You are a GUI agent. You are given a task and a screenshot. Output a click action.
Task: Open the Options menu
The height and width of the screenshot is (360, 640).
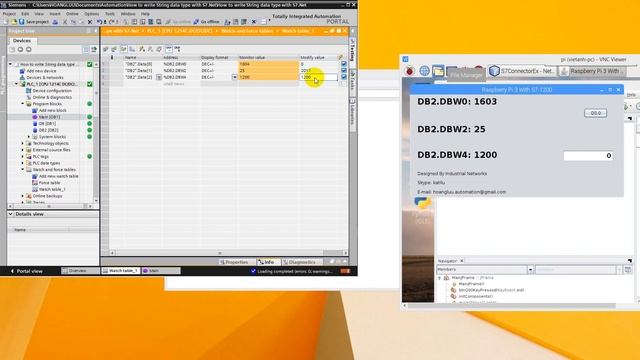92,14
